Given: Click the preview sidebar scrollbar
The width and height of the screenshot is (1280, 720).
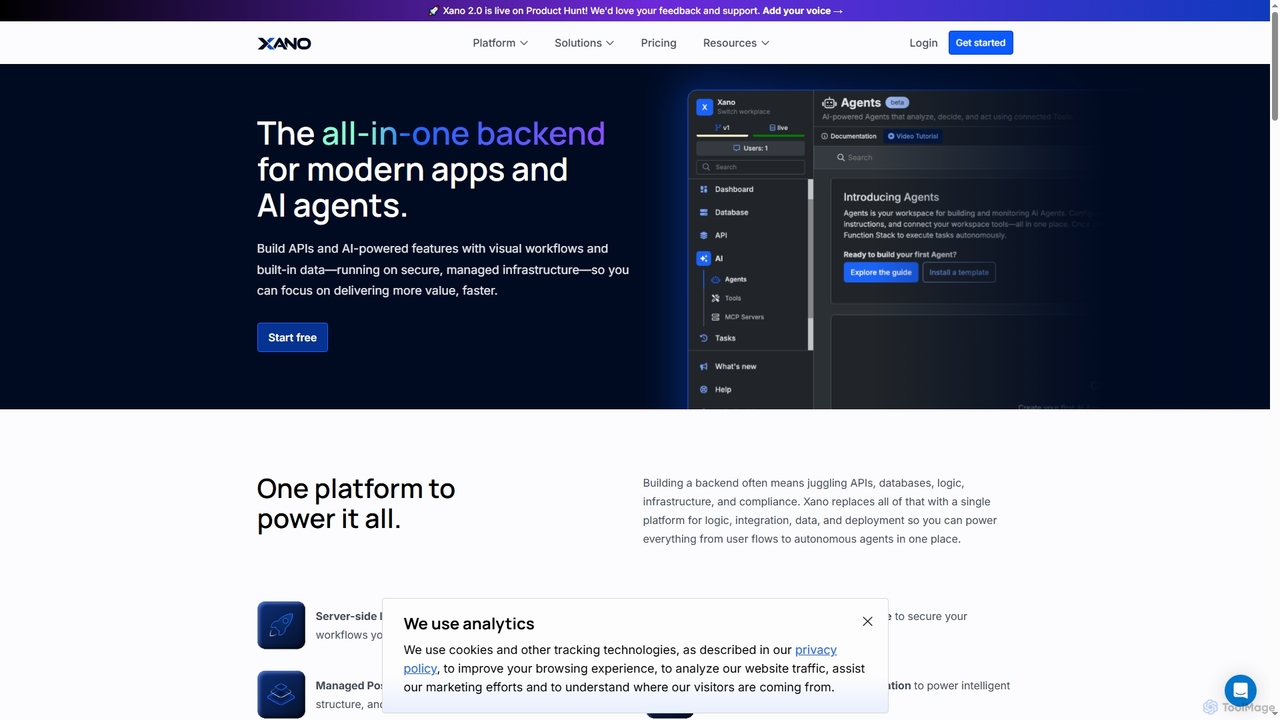Looking at the screenshot, I should point(810,265).
